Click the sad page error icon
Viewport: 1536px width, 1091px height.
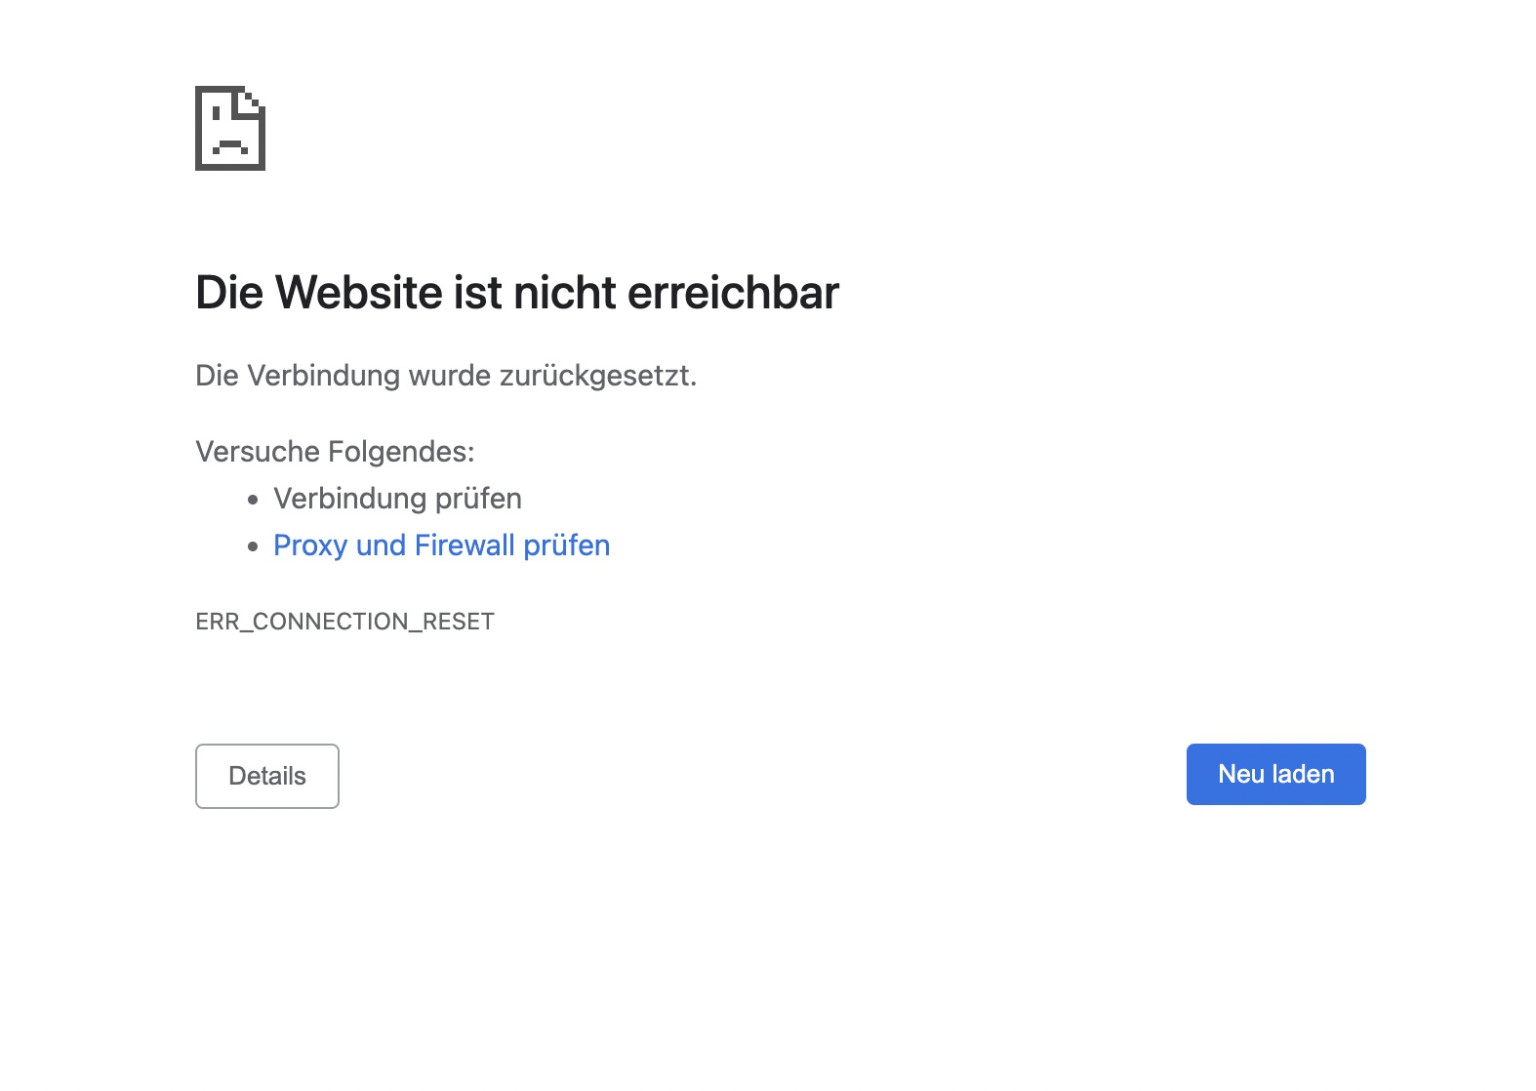point(230,128)
